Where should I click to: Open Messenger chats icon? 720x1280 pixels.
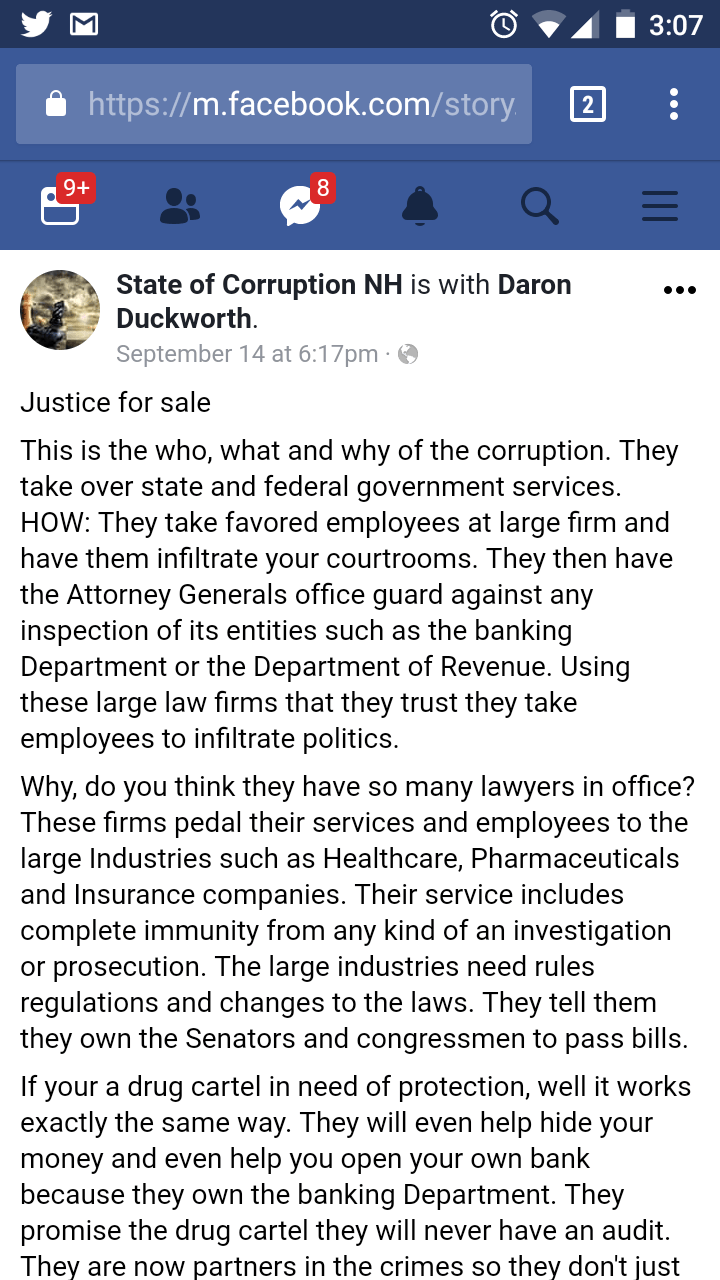tap(300, 206)
